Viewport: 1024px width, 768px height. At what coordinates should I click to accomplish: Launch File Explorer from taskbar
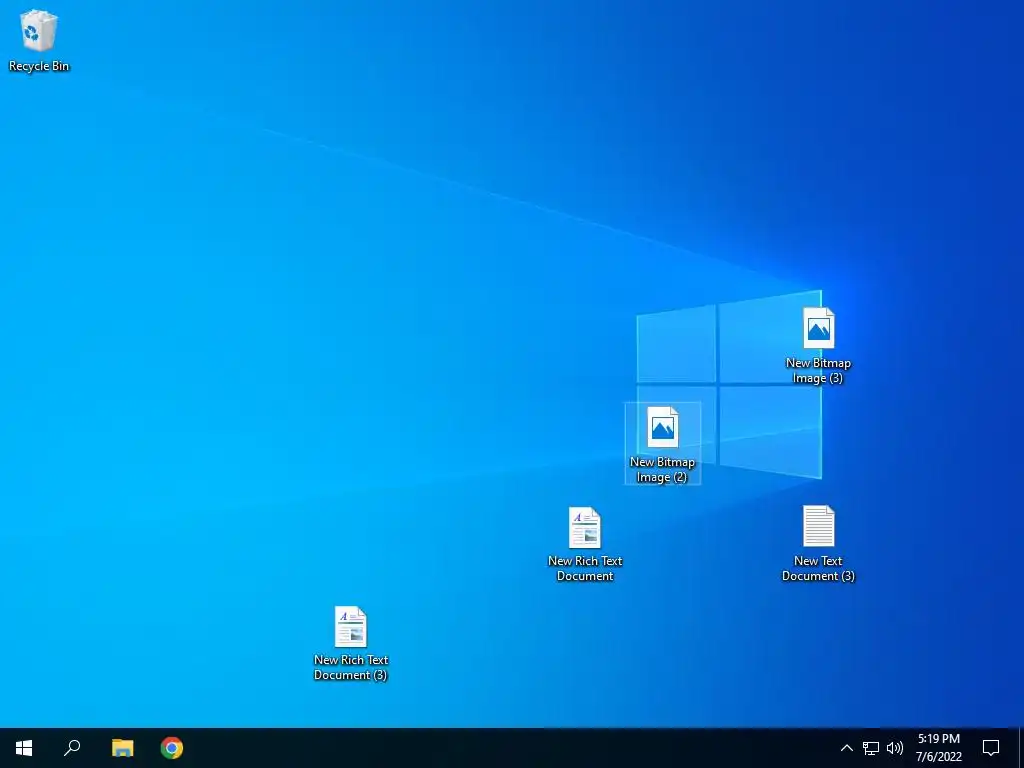click(x=122, y=748)
